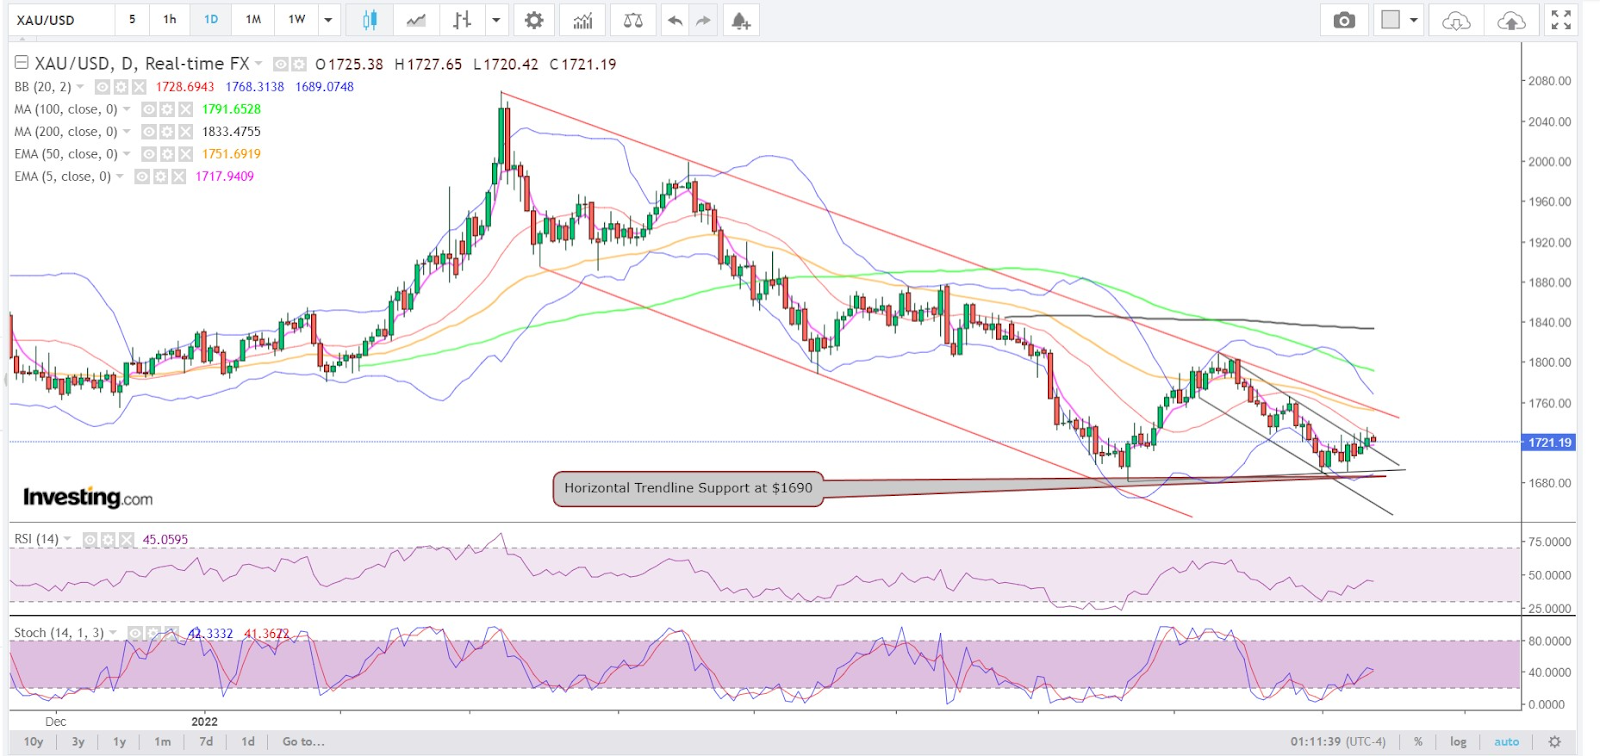Image resolution: width=1600 pixels, height=756 pixels.
Task: Expand layout selector dropdown arrow
Action: pyautogui.click(x=1413, y=20)
